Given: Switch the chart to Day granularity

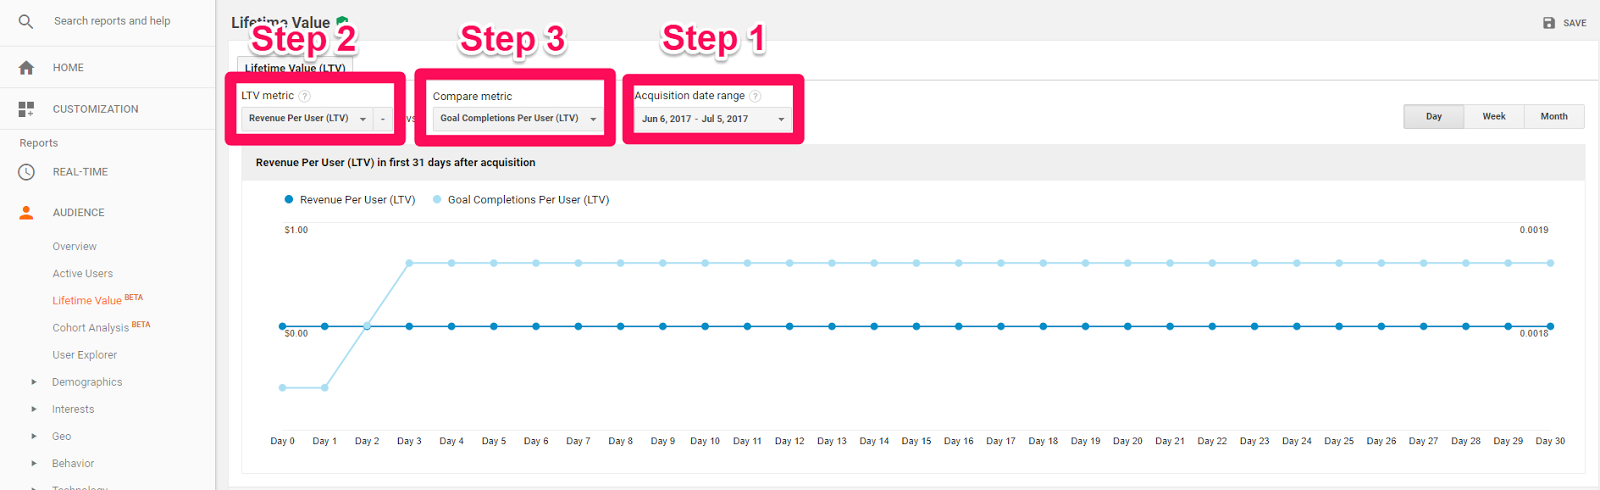Looking at the screenshot, I should coord(1434,116).
